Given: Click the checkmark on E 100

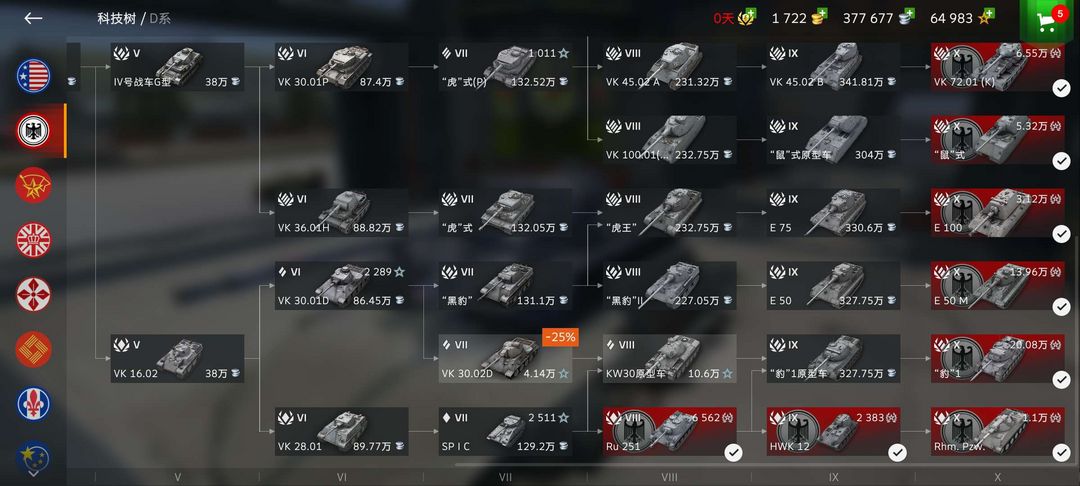Looking at the screenshot, I should [x=1061, y=234].
